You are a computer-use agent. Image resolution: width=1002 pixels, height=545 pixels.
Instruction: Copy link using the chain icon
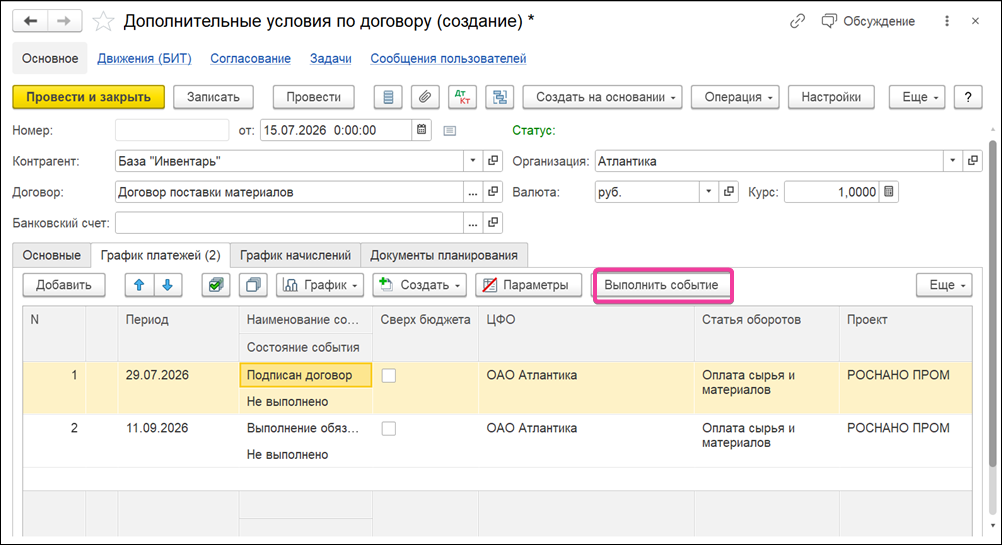pyautogui.click(x=797, y=21)
